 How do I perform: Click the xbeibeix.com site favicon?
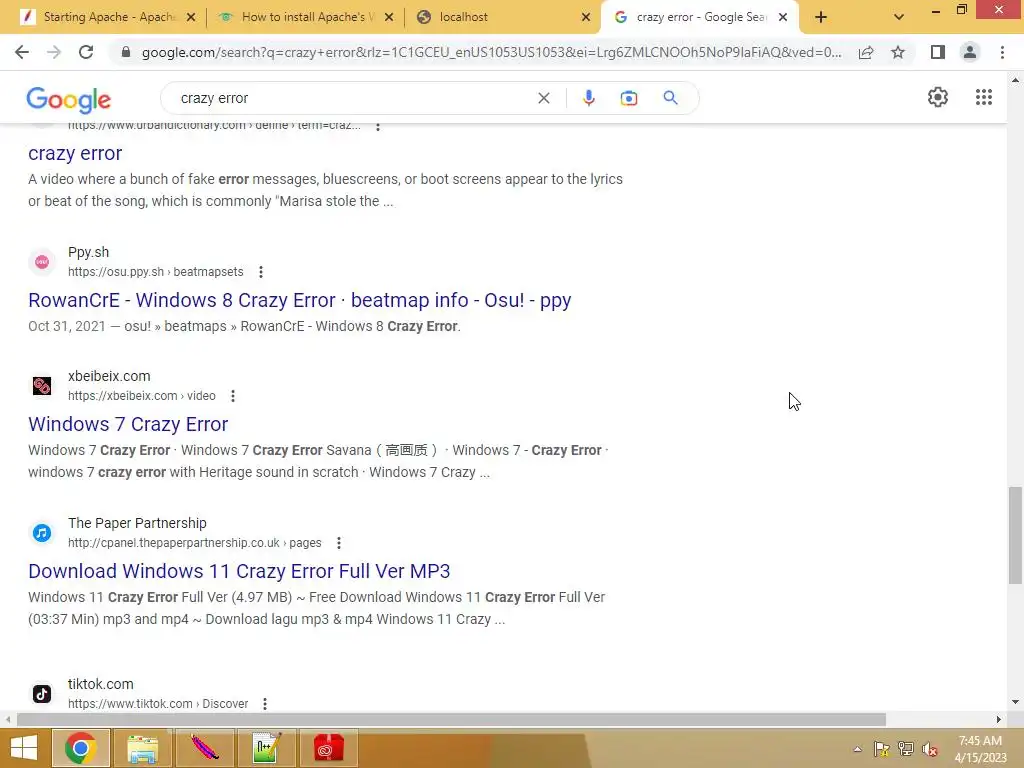[42, 386]
